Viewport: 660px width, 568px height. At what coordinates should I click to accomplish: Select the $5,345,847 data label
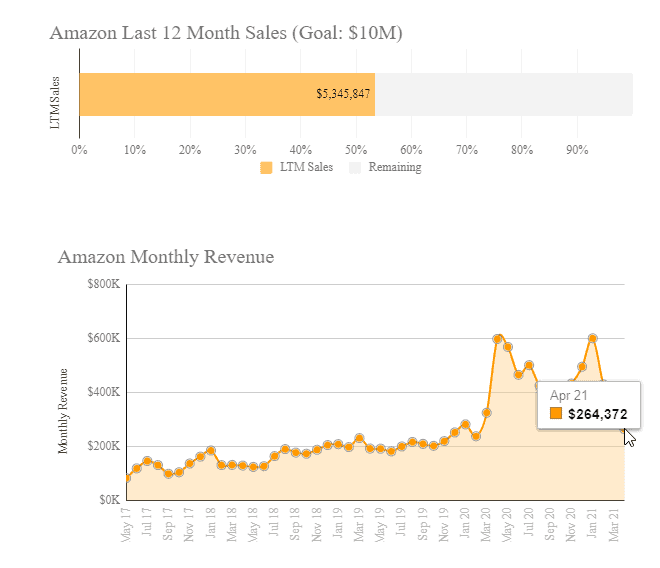343,94
